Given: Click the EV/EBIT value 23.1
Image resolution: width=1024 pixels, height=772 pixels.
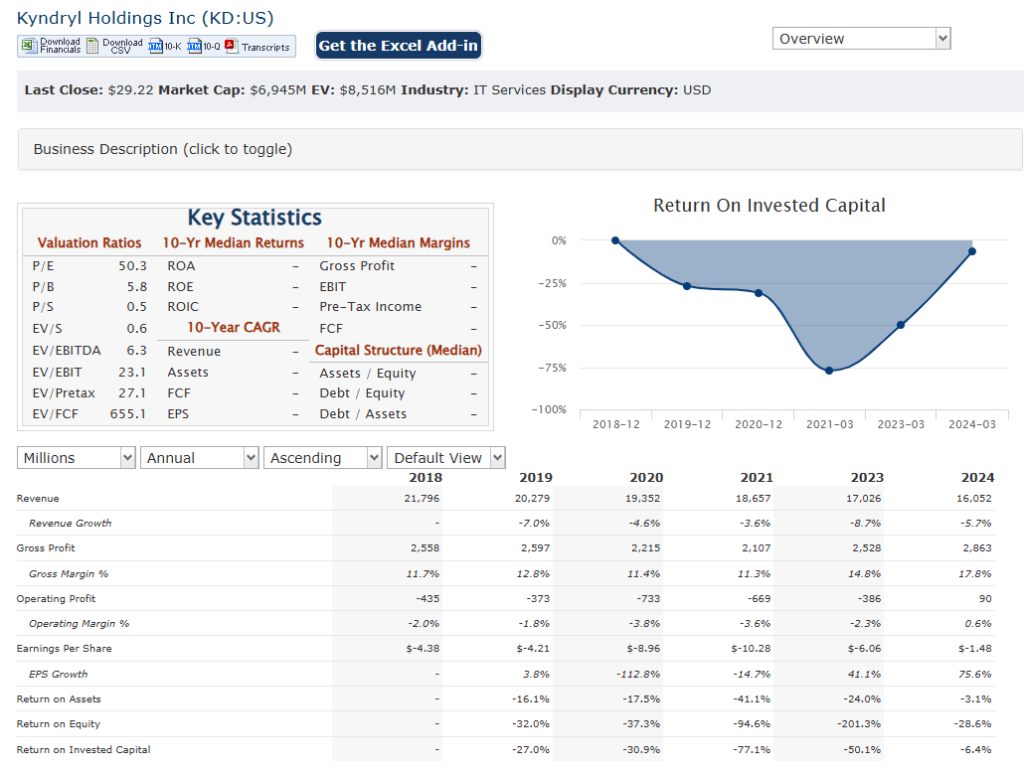Looking at the screenshot, I should pos(133,372).
